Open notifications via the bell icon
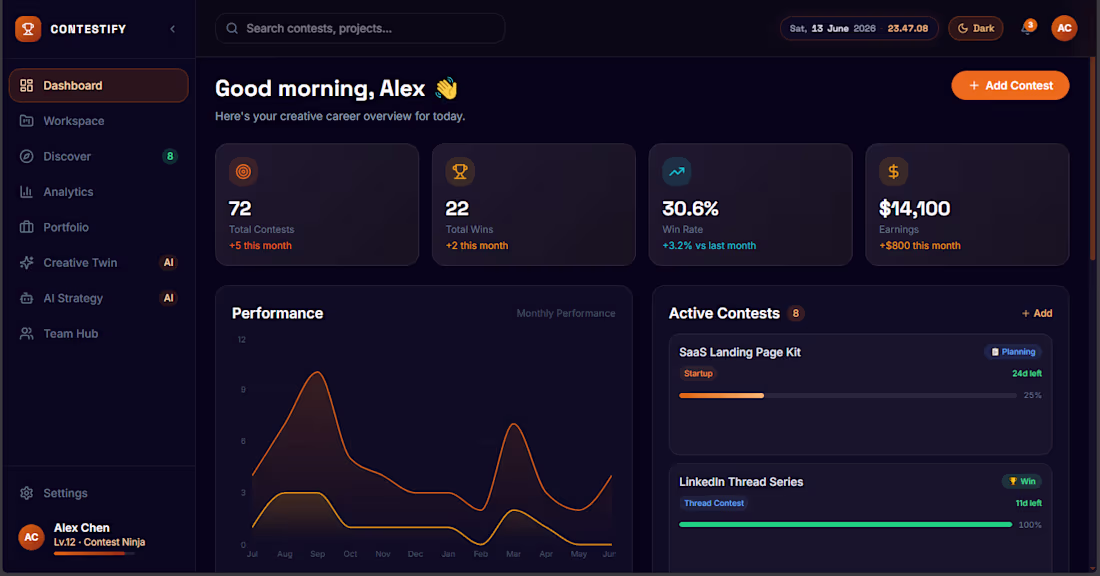This screenshot has width=1100, height=576. tap(1026, 29)
